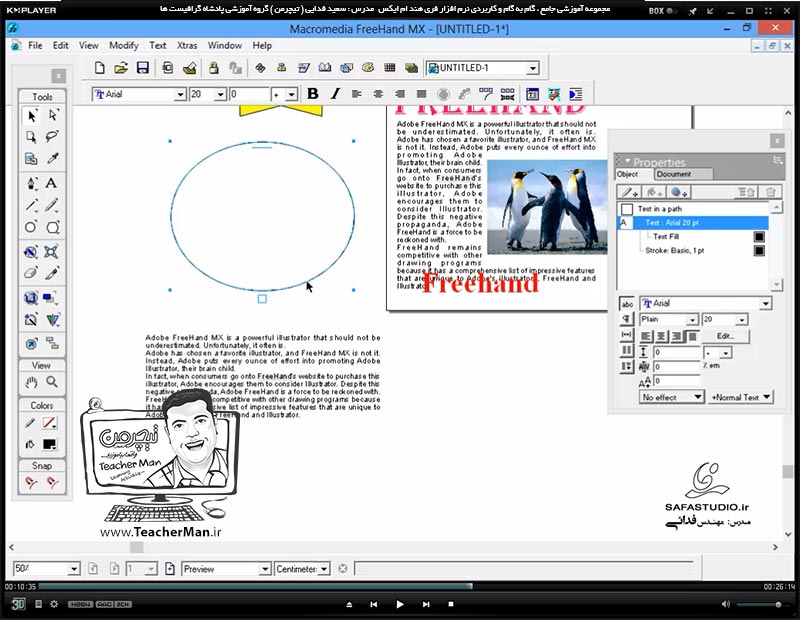Select the Ellipse tool
This screenshot has height=621, width=800.
click(x=31, y=227)
